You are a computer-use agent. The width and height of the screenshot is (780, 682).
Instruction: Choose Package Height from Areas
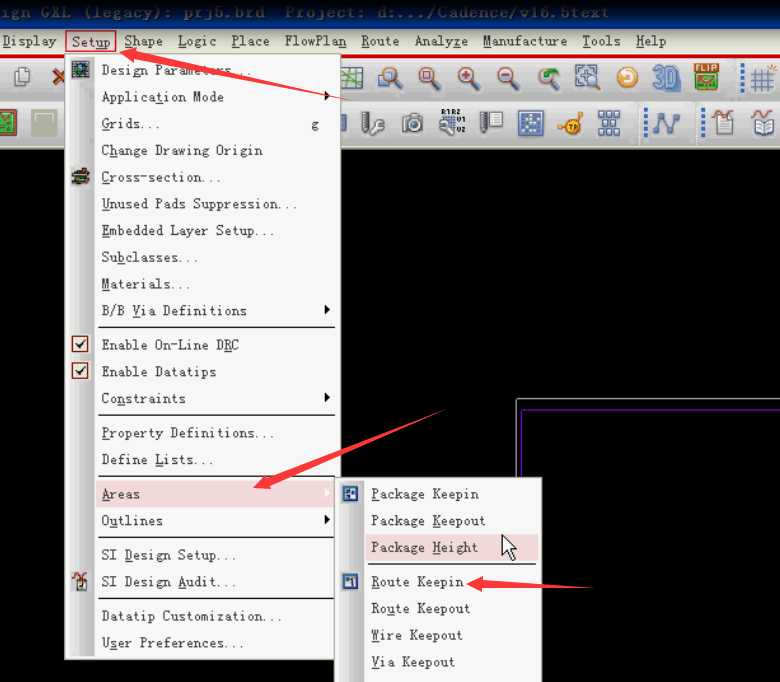[x=452, y=548]
